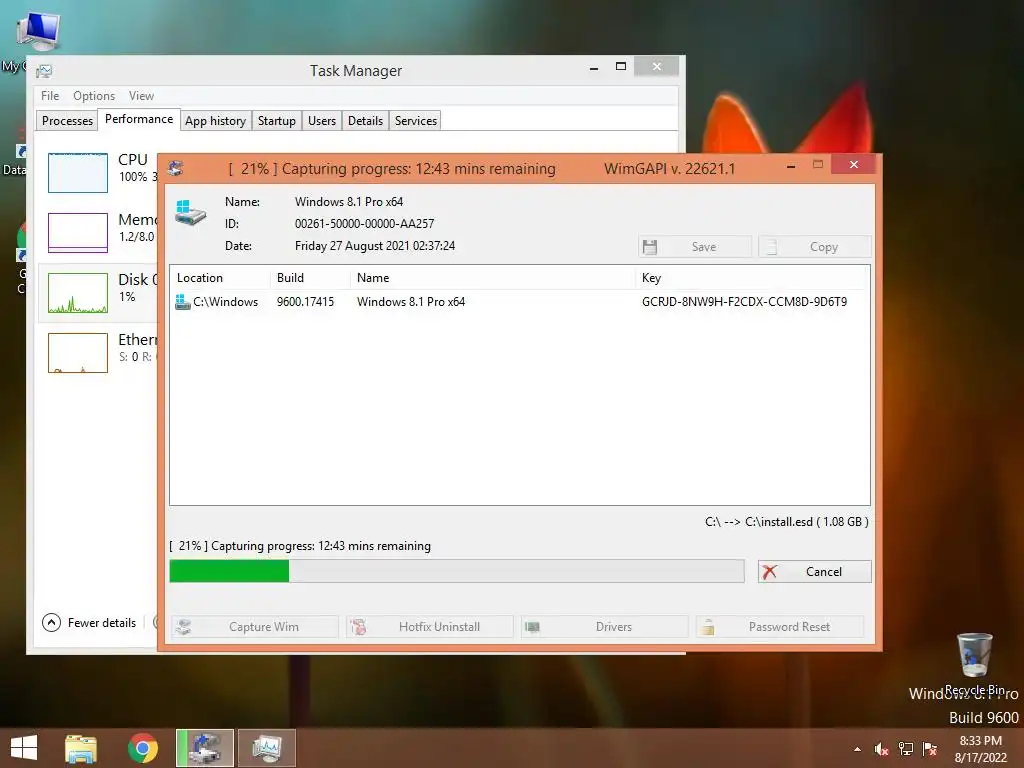1024x768 pixels.
Task: Select the C:\Windows row in list
Action: (519, 302)
